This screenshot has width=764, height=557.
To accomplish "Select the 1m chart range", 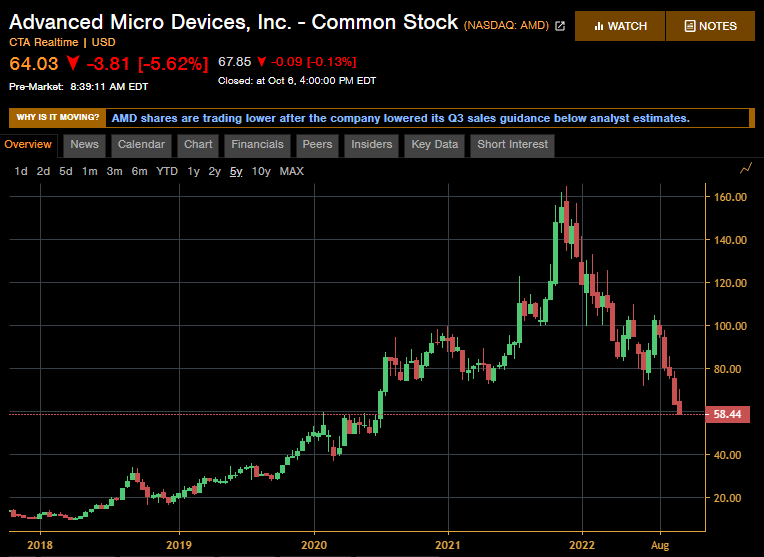I will point(90,172).
